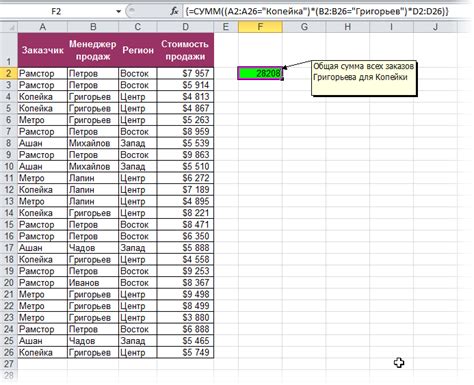
Task: Click cell with value $9 253
Action: (x=185, y=271)
